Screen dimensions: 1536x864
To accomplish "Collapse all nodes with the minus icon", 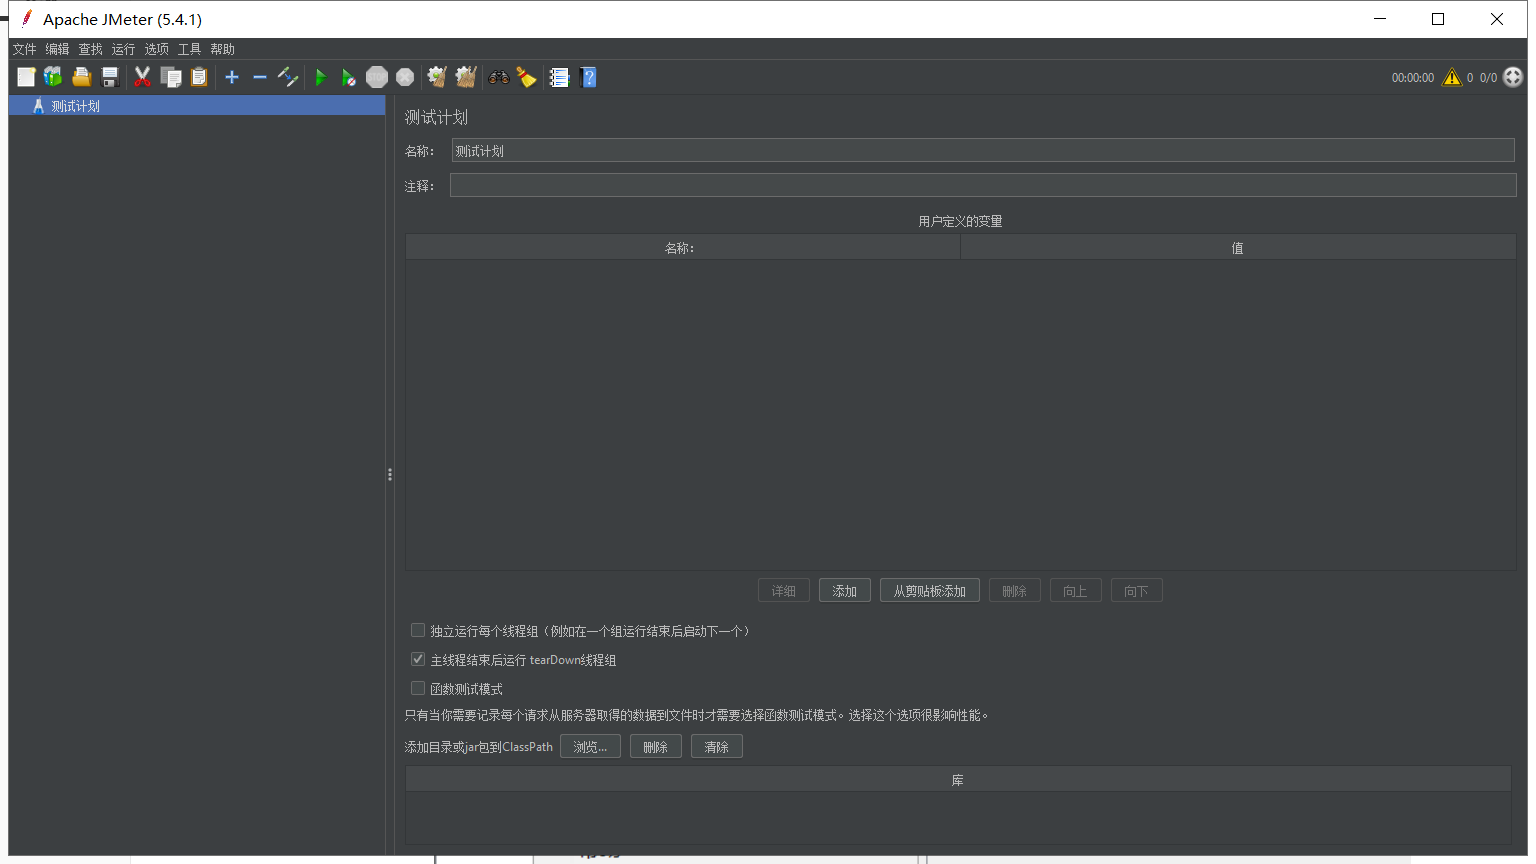I will [260, 77].
